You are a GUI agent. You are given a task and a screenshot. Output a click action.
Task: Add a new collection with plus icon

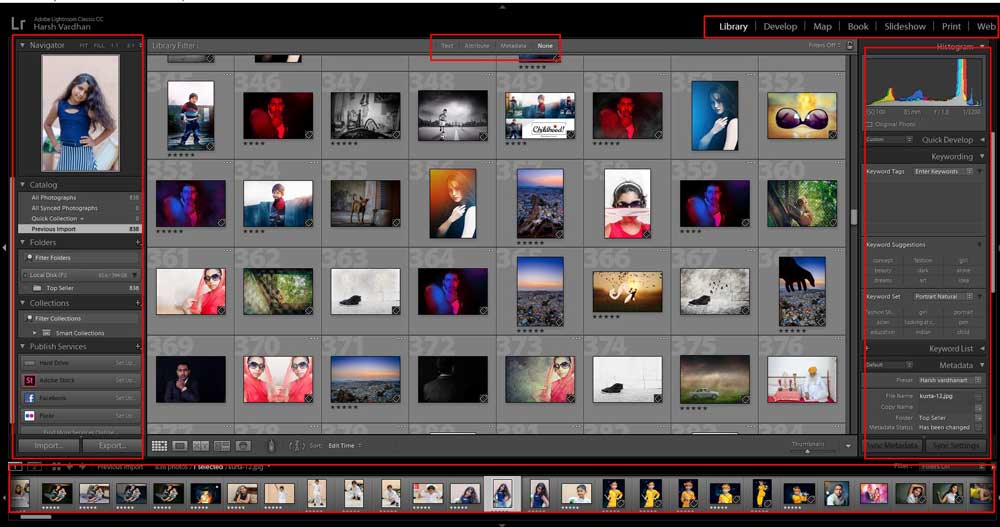click(138, 303)
